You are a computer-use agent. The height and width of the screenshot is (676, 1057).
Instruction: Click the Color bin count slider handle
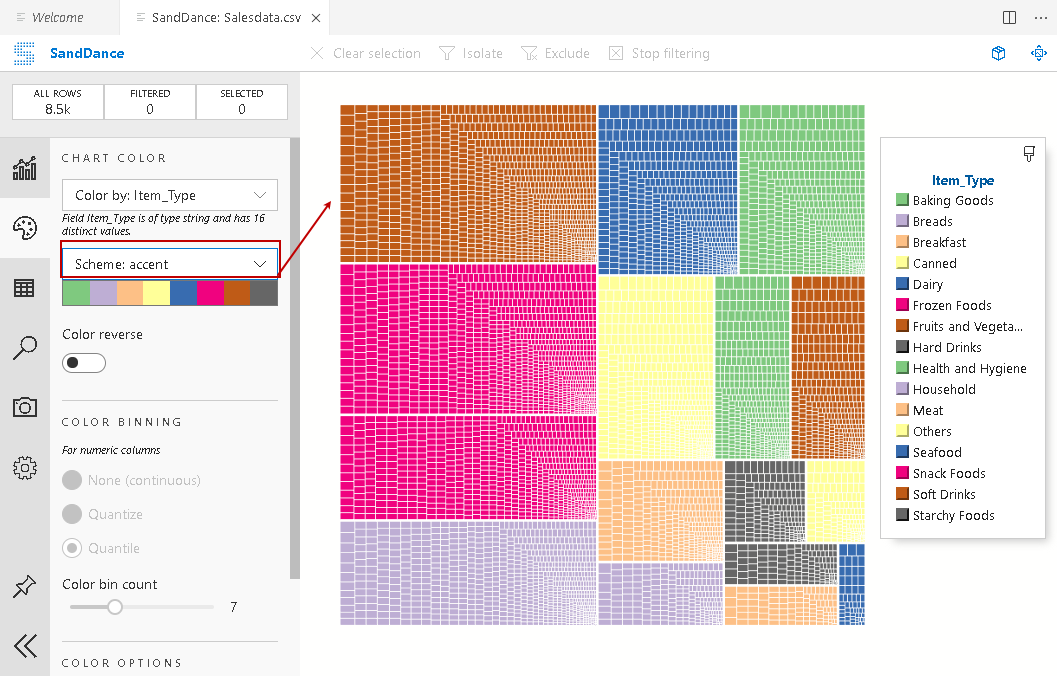click(115, 607)
